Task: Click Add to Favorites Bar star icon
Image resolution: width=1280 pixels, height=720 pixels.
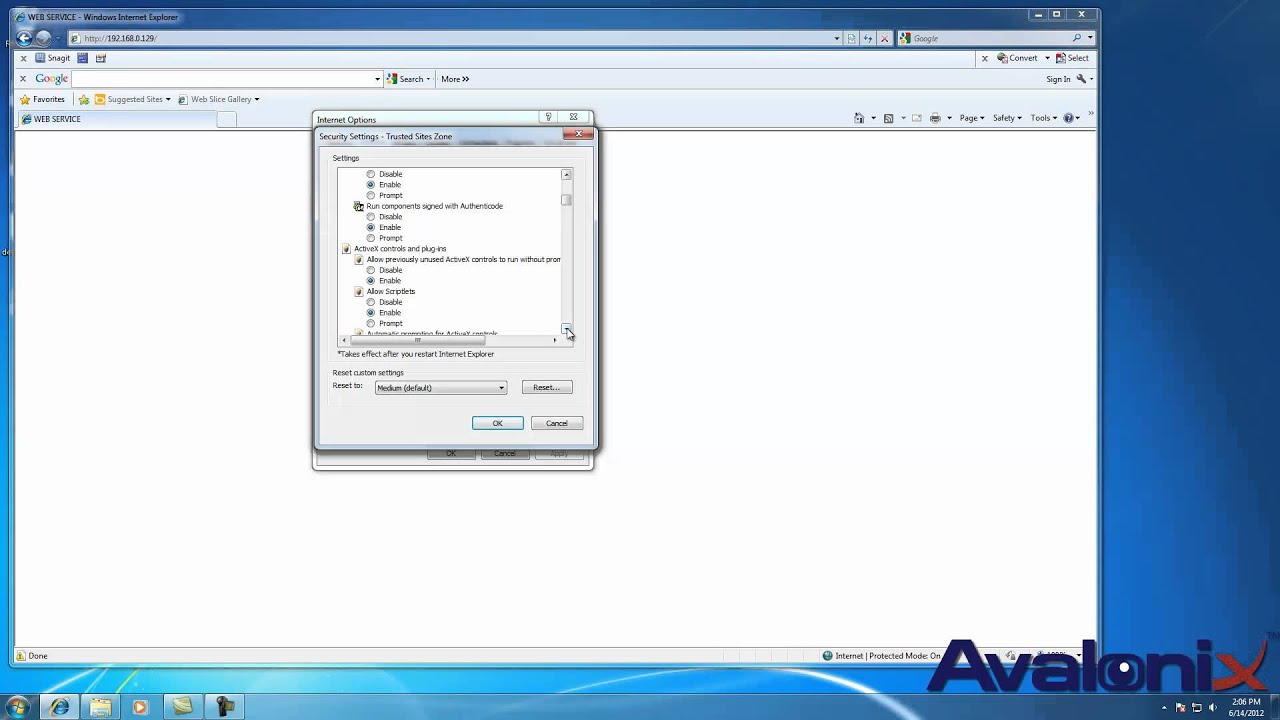Action: point(84,99)
